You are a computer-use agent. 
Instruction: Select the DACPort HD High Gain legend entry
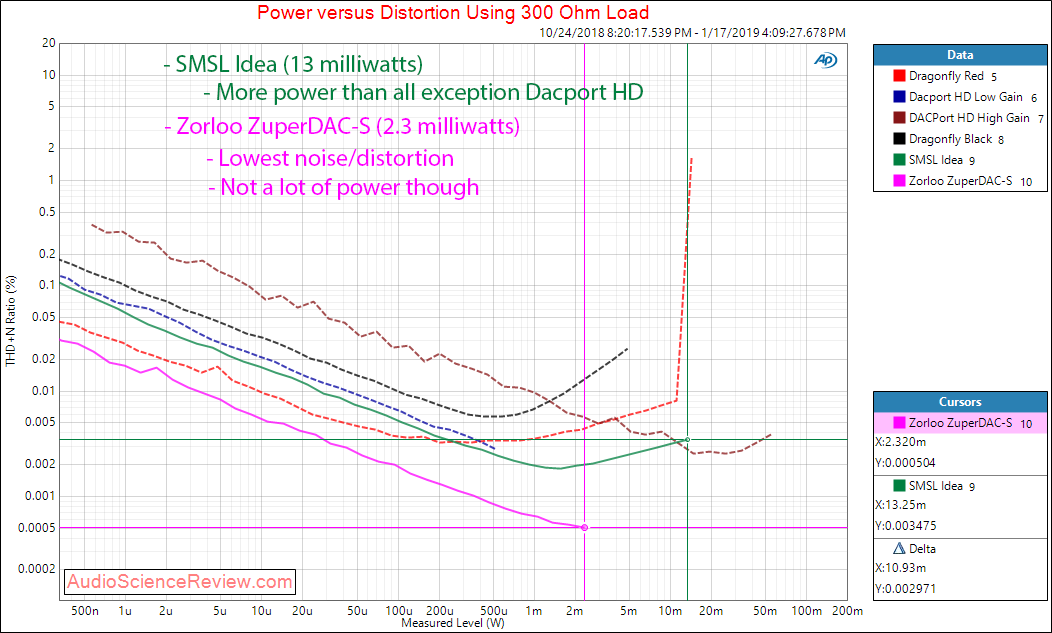coord(969,118)
